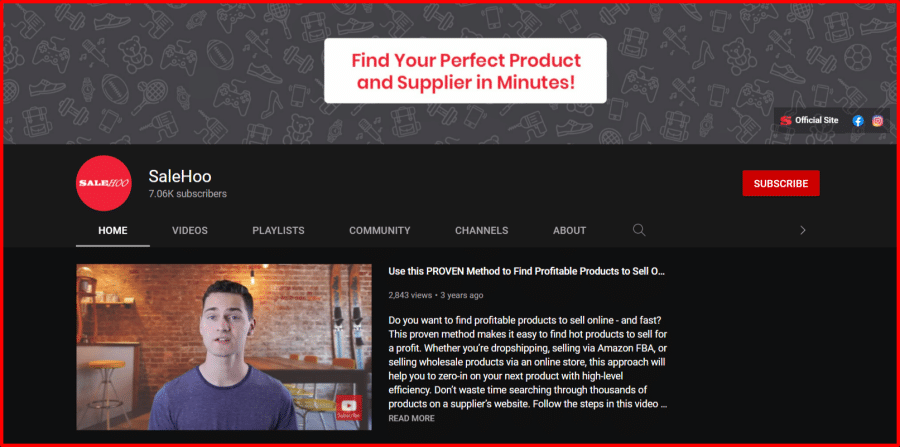Viewport: 900px width, 447px height.
Task: Go to the COMMUNITY tab
Action: pos(379,231)
